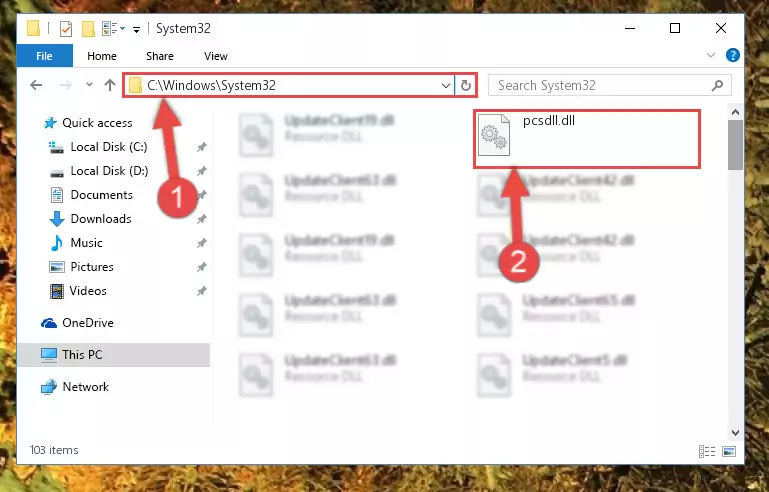Click the vertical scrollbar thumb
Viewport: 769px width, 492px height.
735,145
